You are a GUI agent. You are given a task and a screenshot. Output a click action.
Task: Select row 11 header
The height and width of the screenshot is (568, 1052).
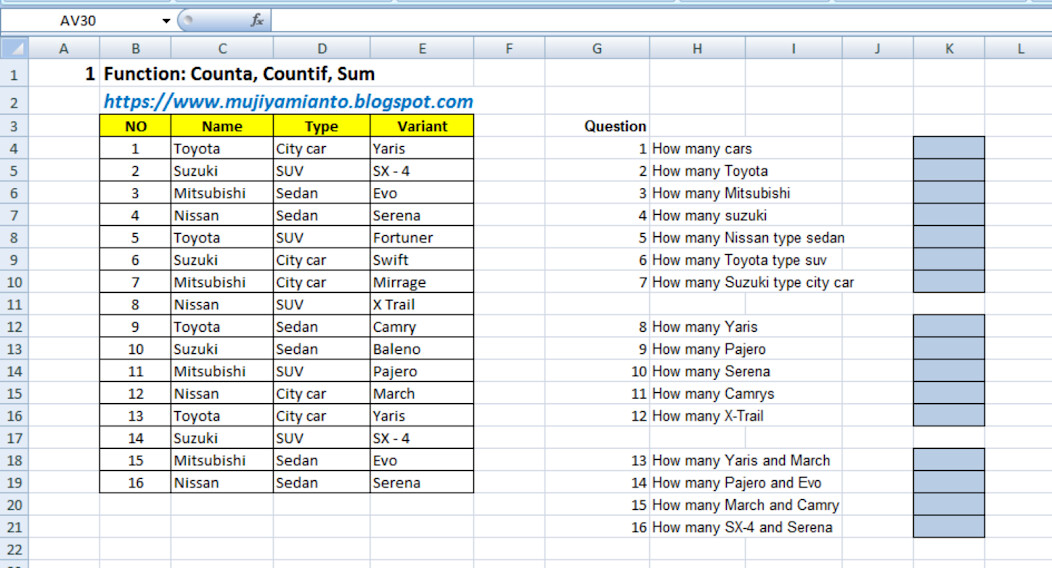click(x=14, y=304)
